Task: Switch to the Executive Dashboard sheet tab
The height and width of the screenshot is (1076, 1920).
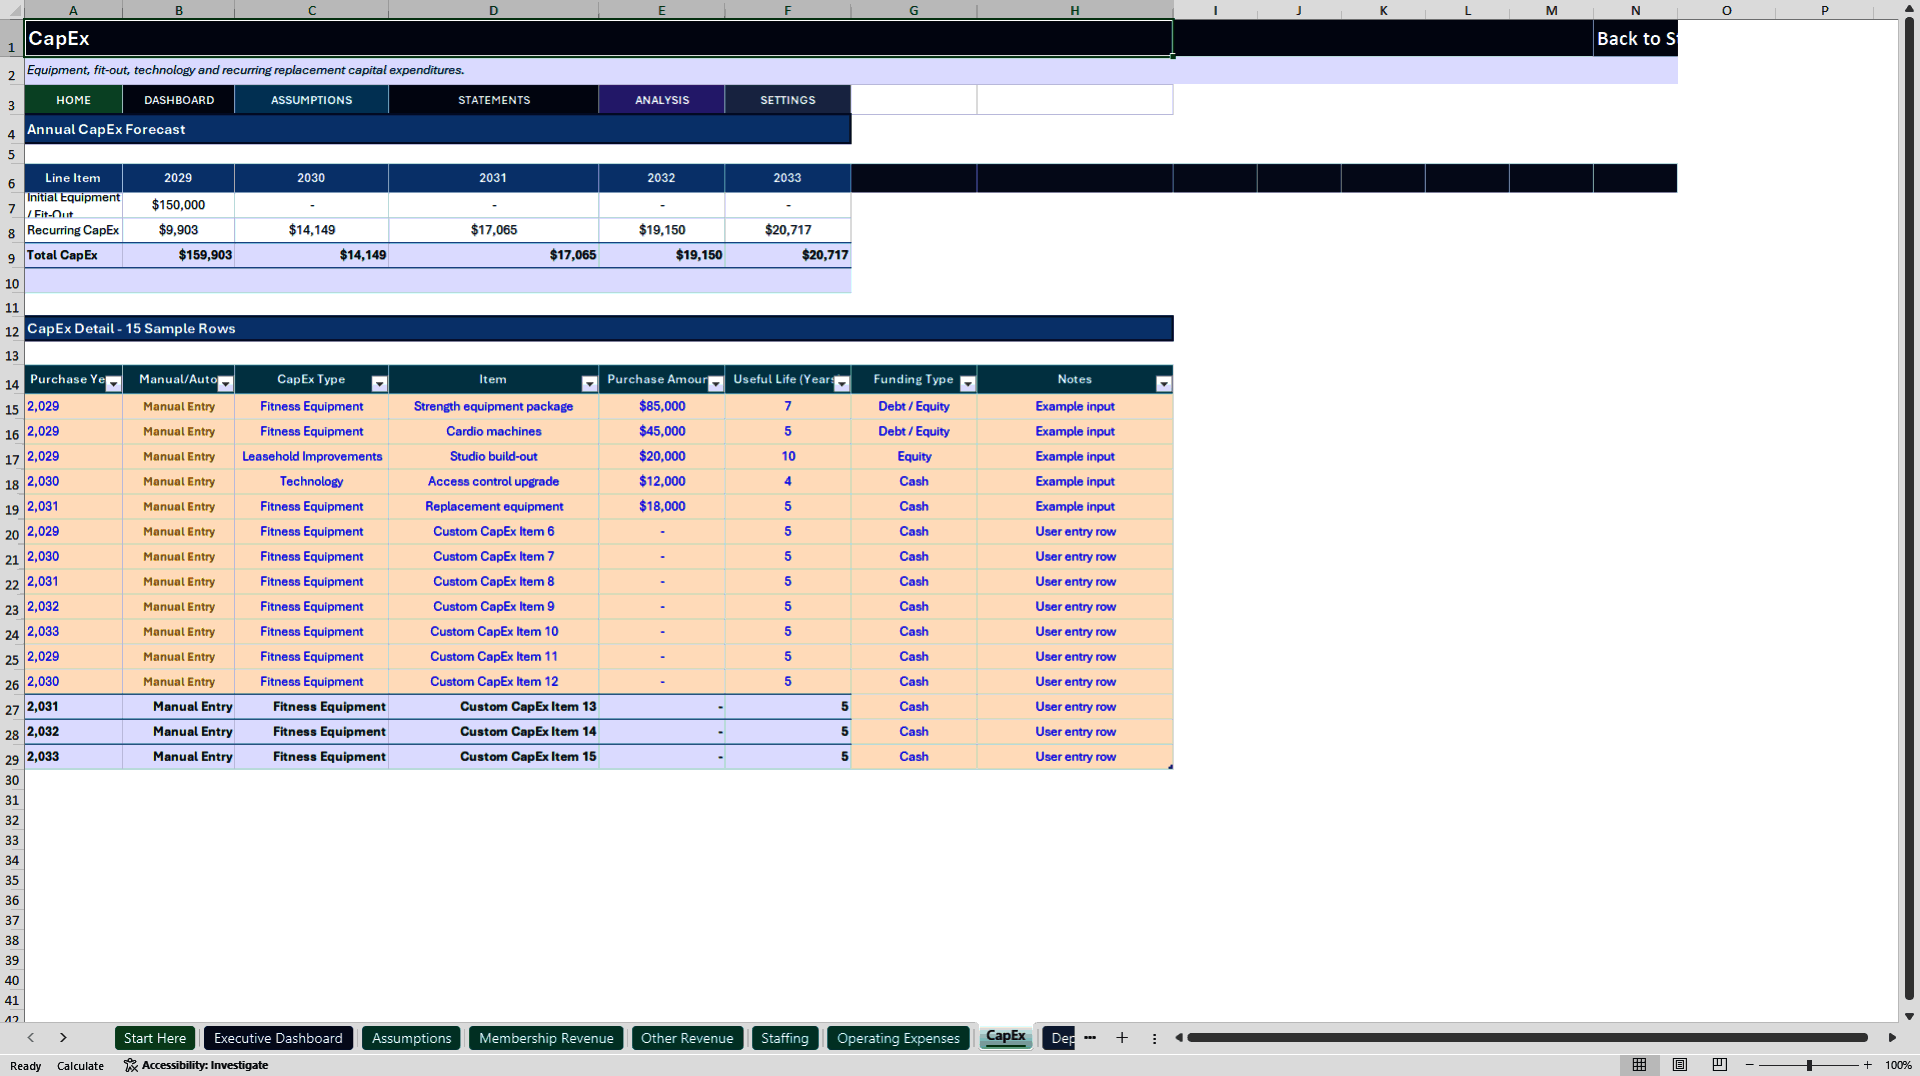Action: (x=278, y=1038)
